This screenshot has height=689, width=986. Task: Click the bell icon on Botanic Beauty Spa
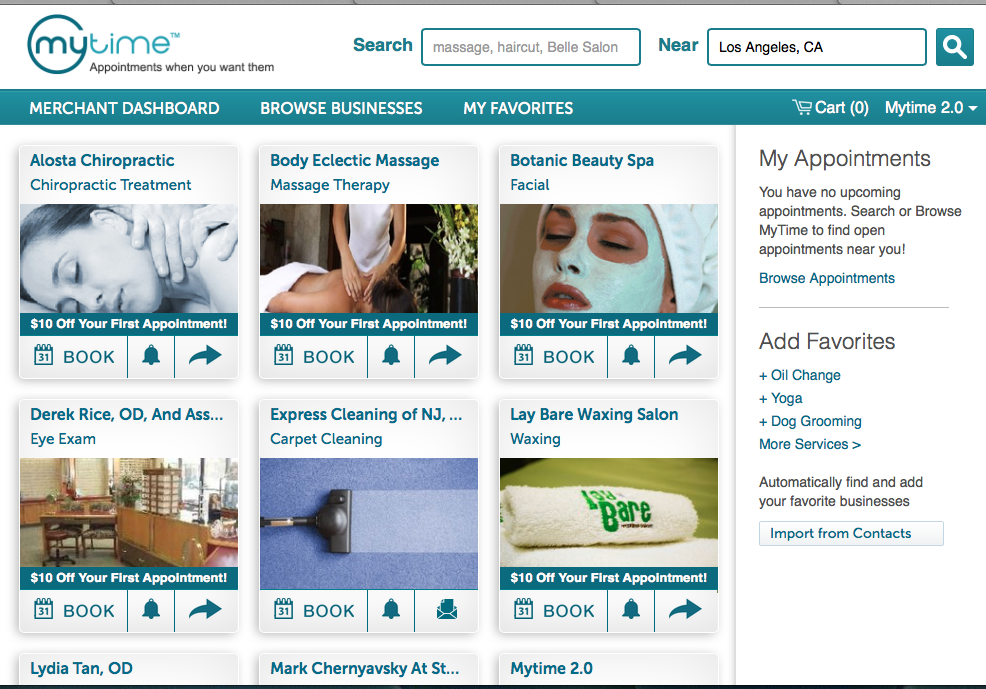[x=631, y=356]
